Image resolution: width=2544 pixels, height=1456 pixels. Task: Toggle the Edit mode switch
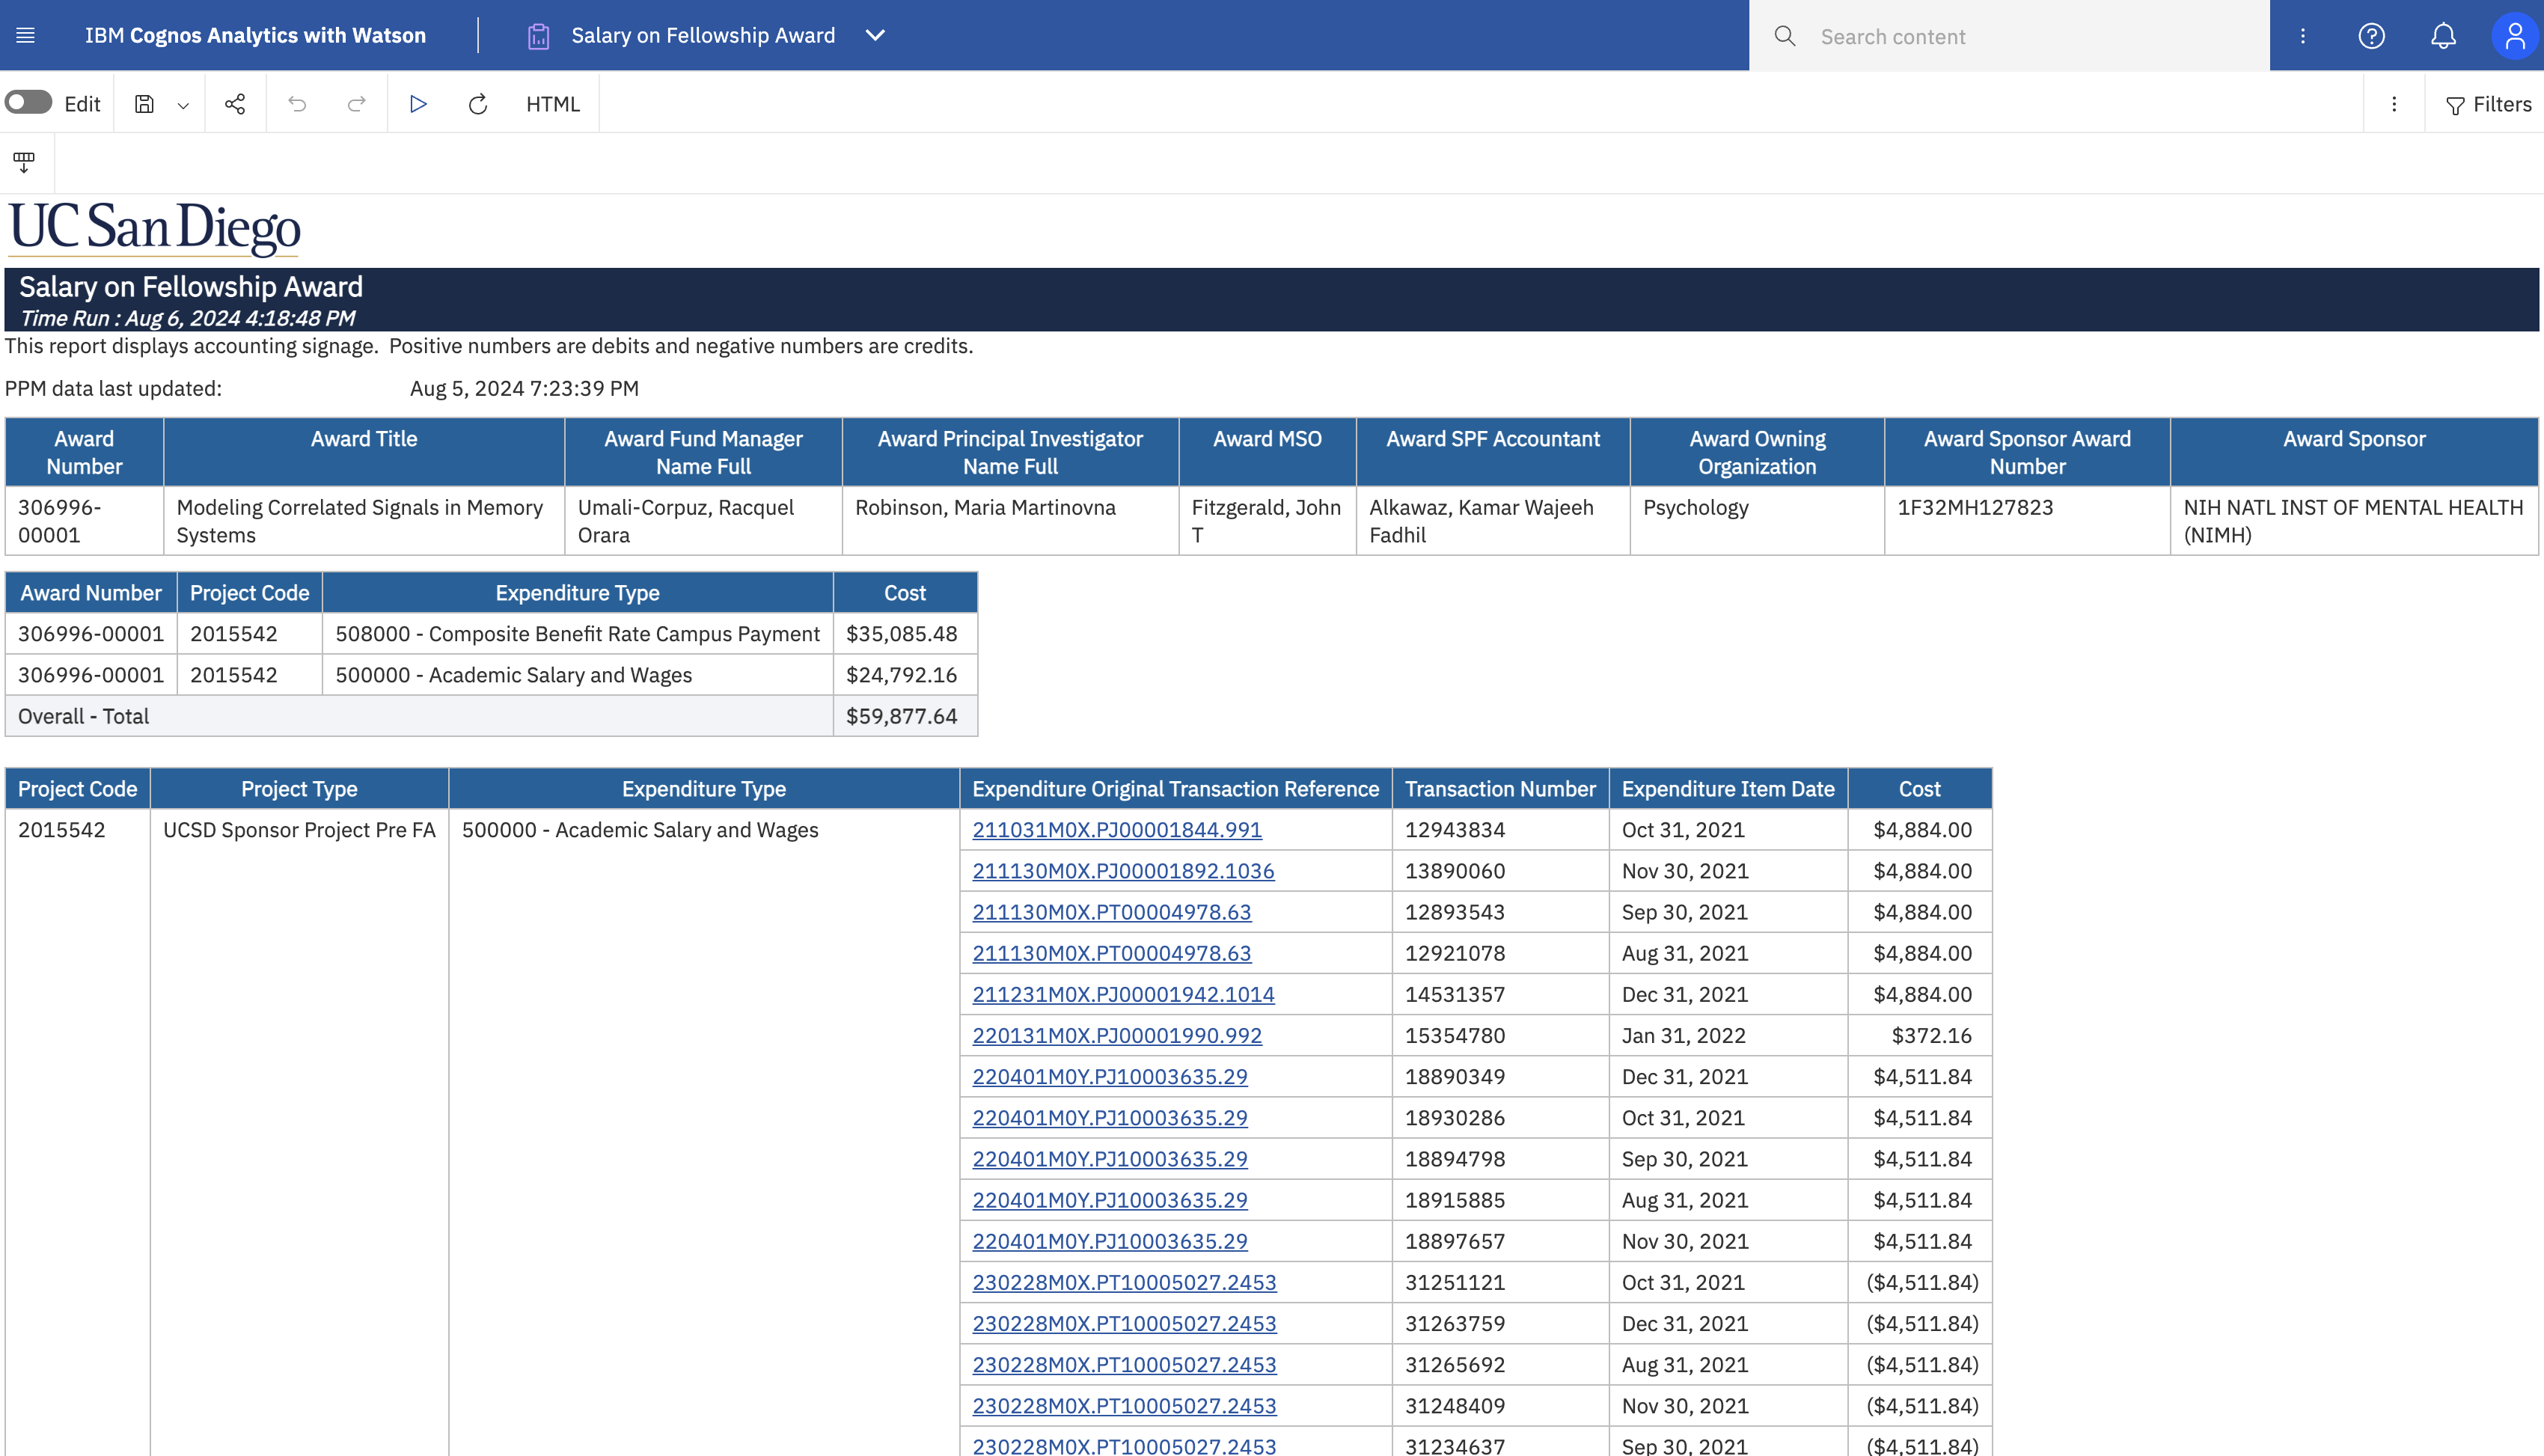(x=28, y=103)
